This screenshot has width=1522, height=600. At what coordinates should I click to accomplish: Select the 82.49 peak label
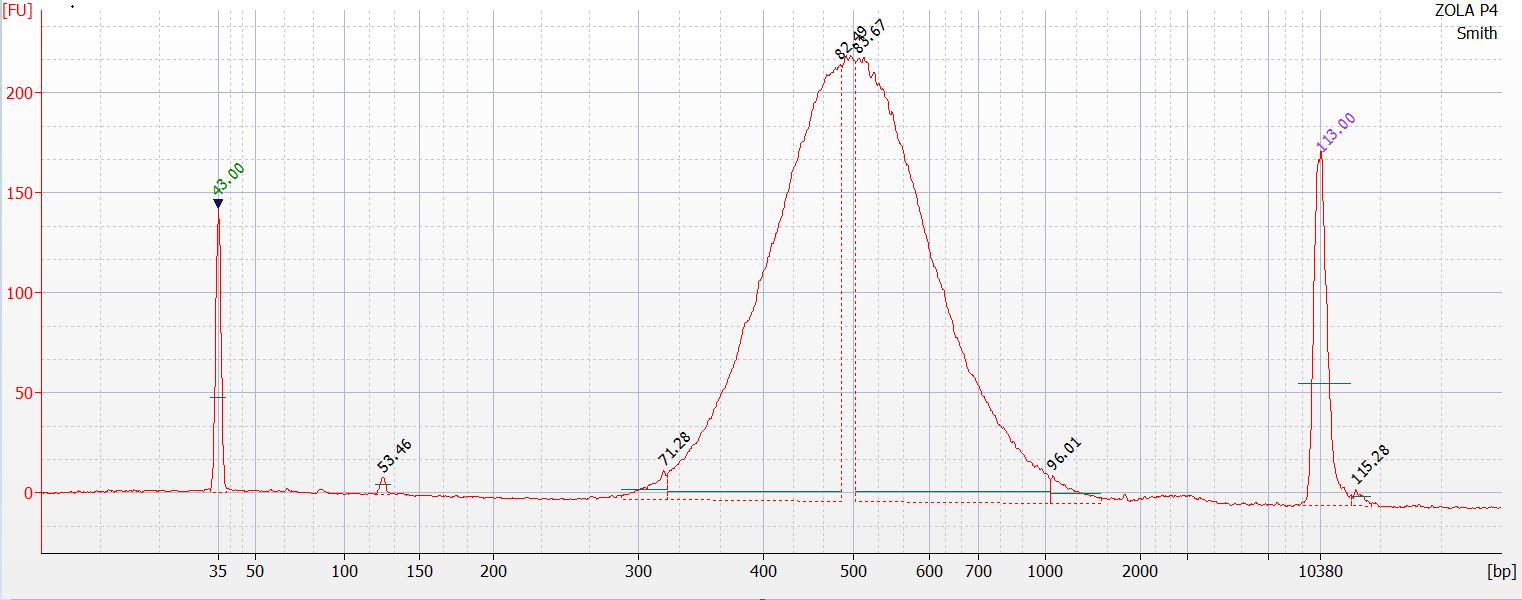coord(850,42)
